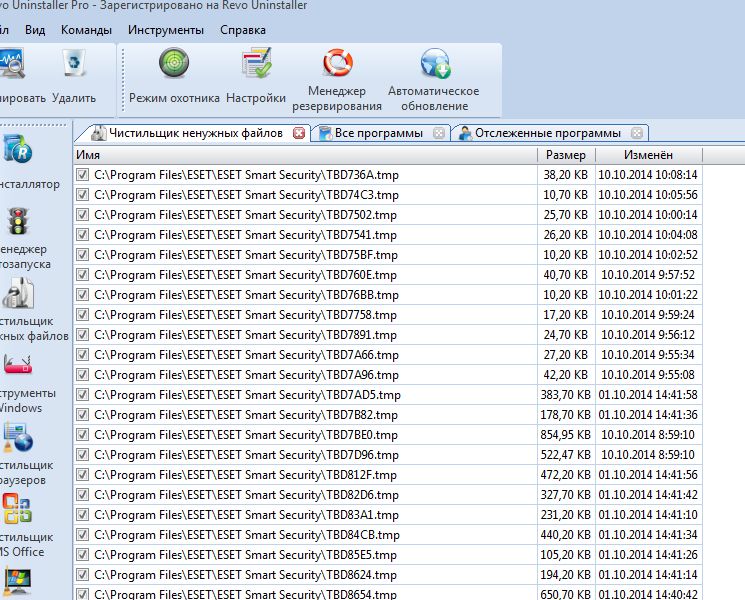Open Windows cleaner monitor icon in sidebar
This screenshot has height=600, width=745.
(x=17, y=582)
